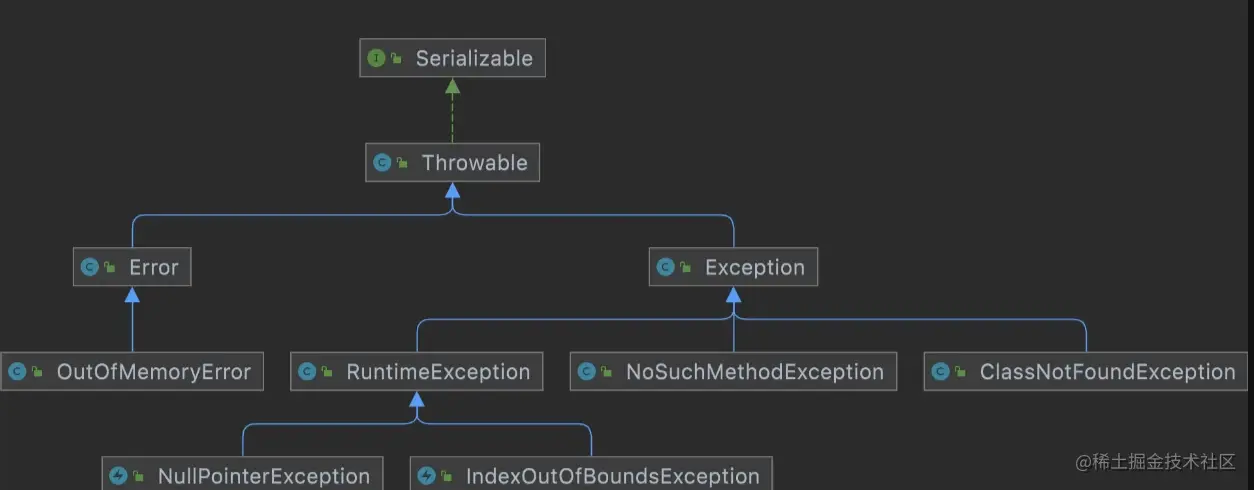Click the OutOfMemoryError class icon
The width and height of the screenshot is (1254, 490).
click(17, 372)
